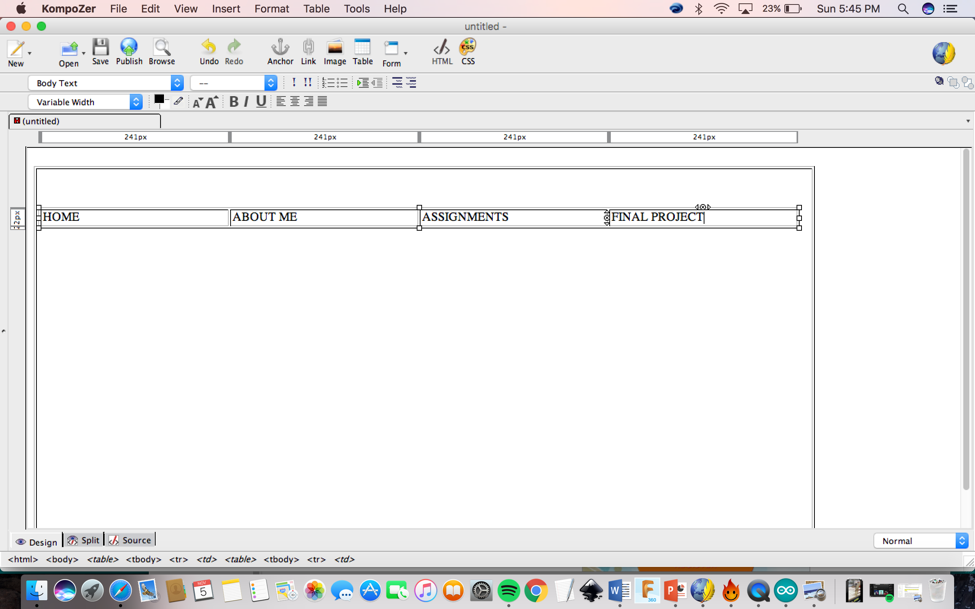Click the ABOUT ME table cell
This screenshot has width=975, height=609.
click(x=324, y=217)
